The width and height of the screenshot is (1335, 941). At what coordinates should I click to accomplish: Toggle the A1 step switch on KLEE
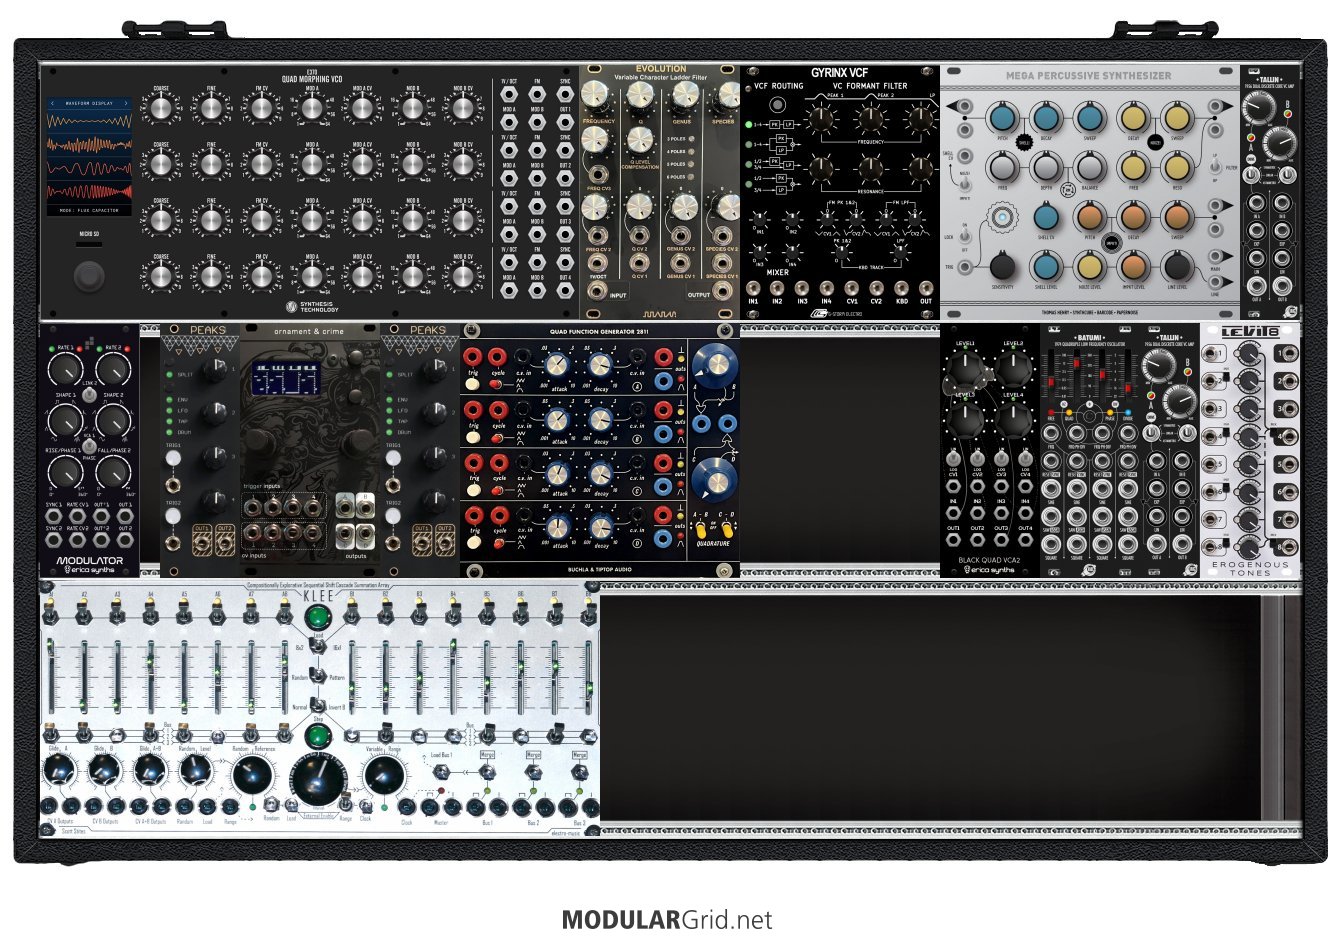click(x=51, y=616)
